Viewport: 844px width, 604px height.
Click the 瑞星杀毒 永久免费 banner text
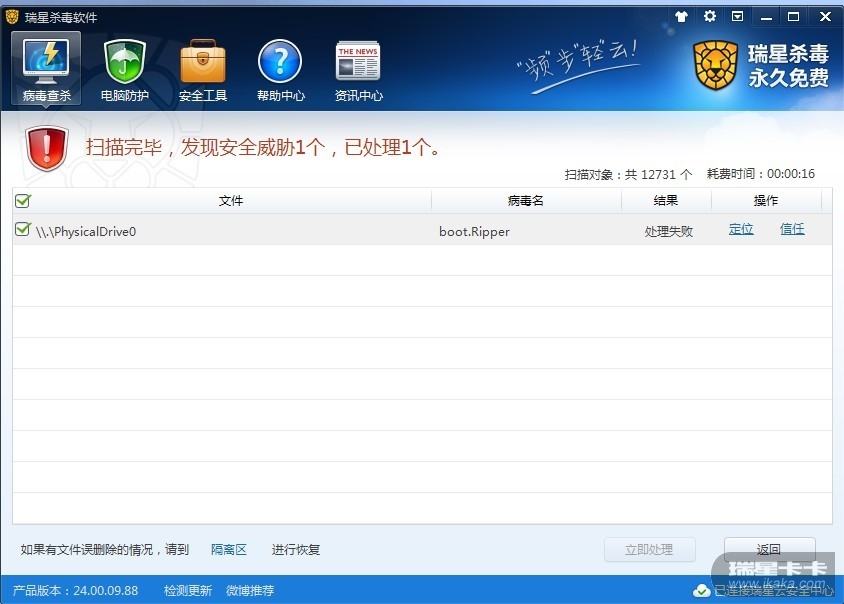coord(789,66)
